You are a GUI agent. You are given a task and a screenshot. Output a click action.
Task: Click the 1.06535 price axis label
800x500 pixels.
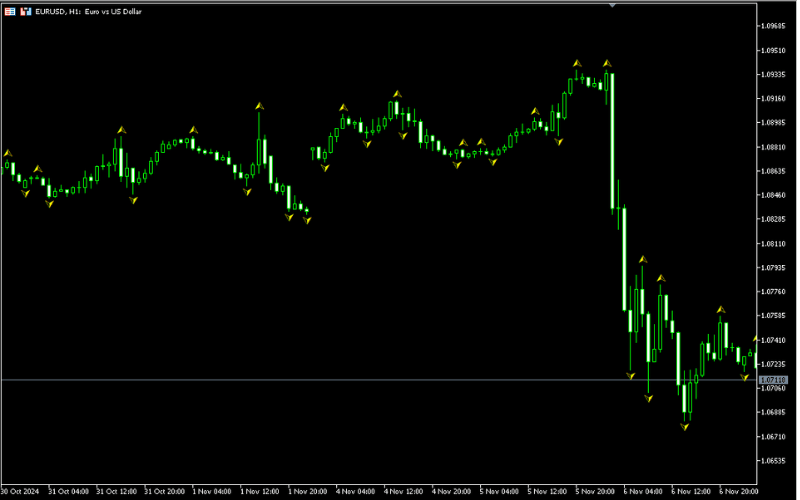pos(775,461)
